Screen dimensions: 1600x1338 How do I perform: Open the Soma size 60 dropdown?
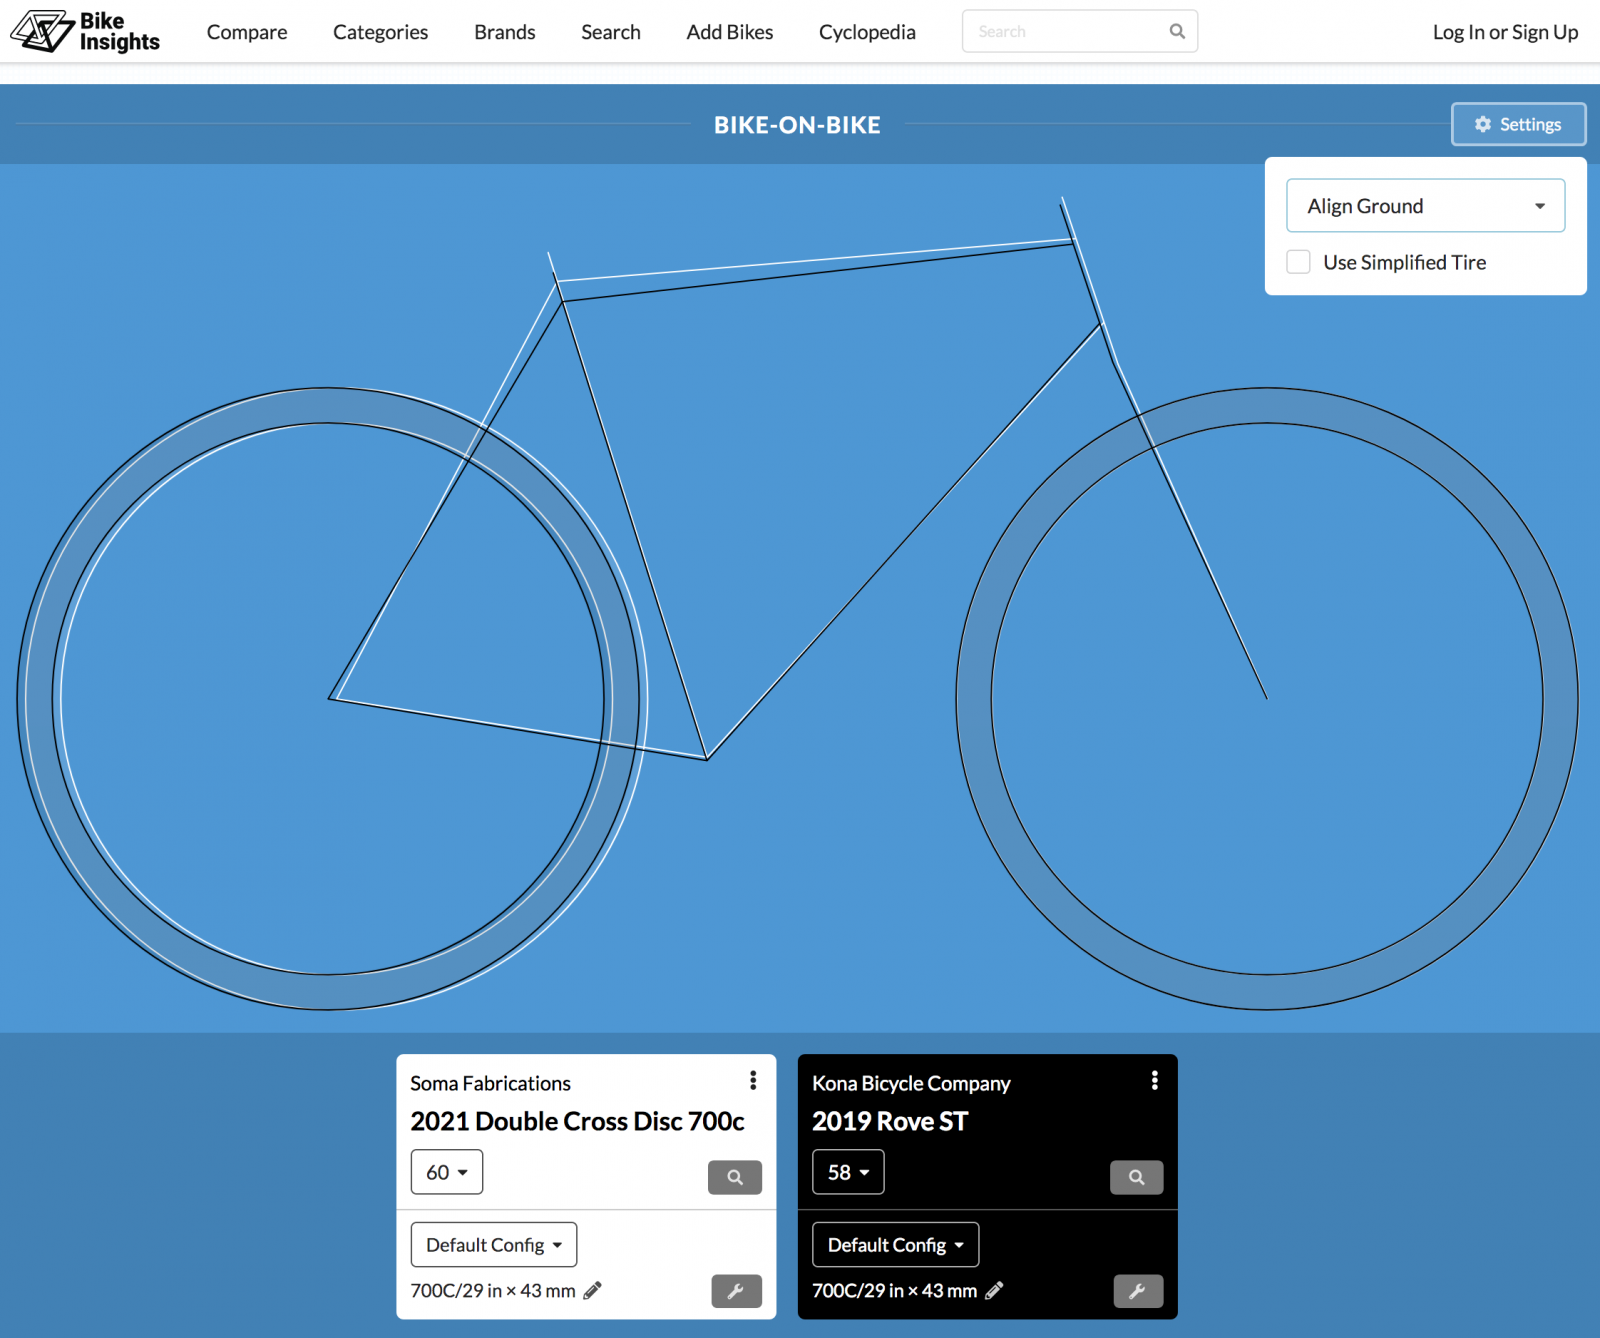pyautogui.click(x=447, y=1172)
